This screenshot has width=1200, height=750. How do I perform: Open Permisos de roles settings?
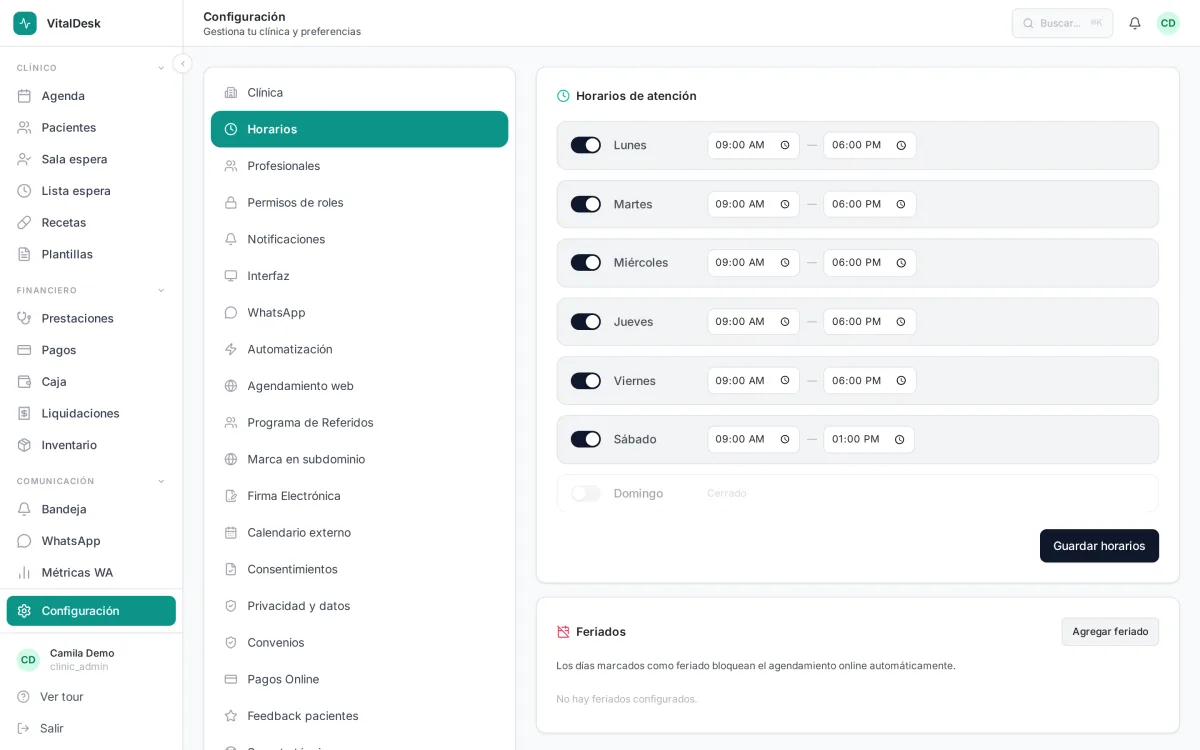click(359, 202)
